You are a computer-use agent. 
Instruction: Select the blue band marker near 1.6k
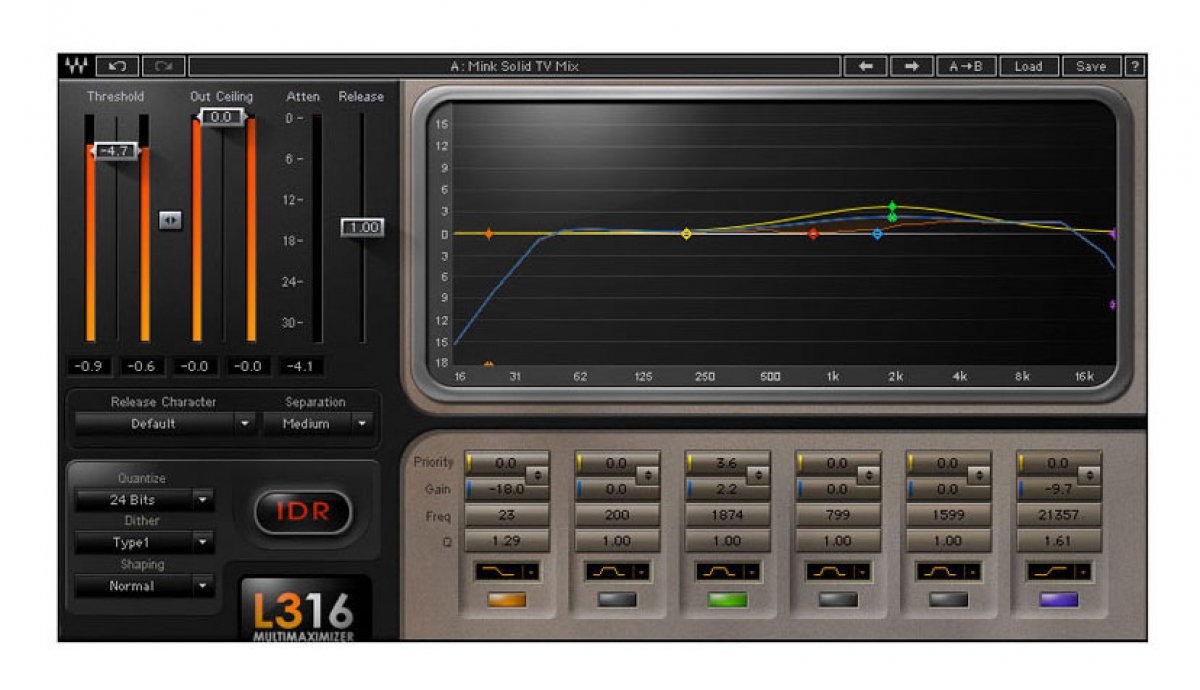click(x=877, y=234)
